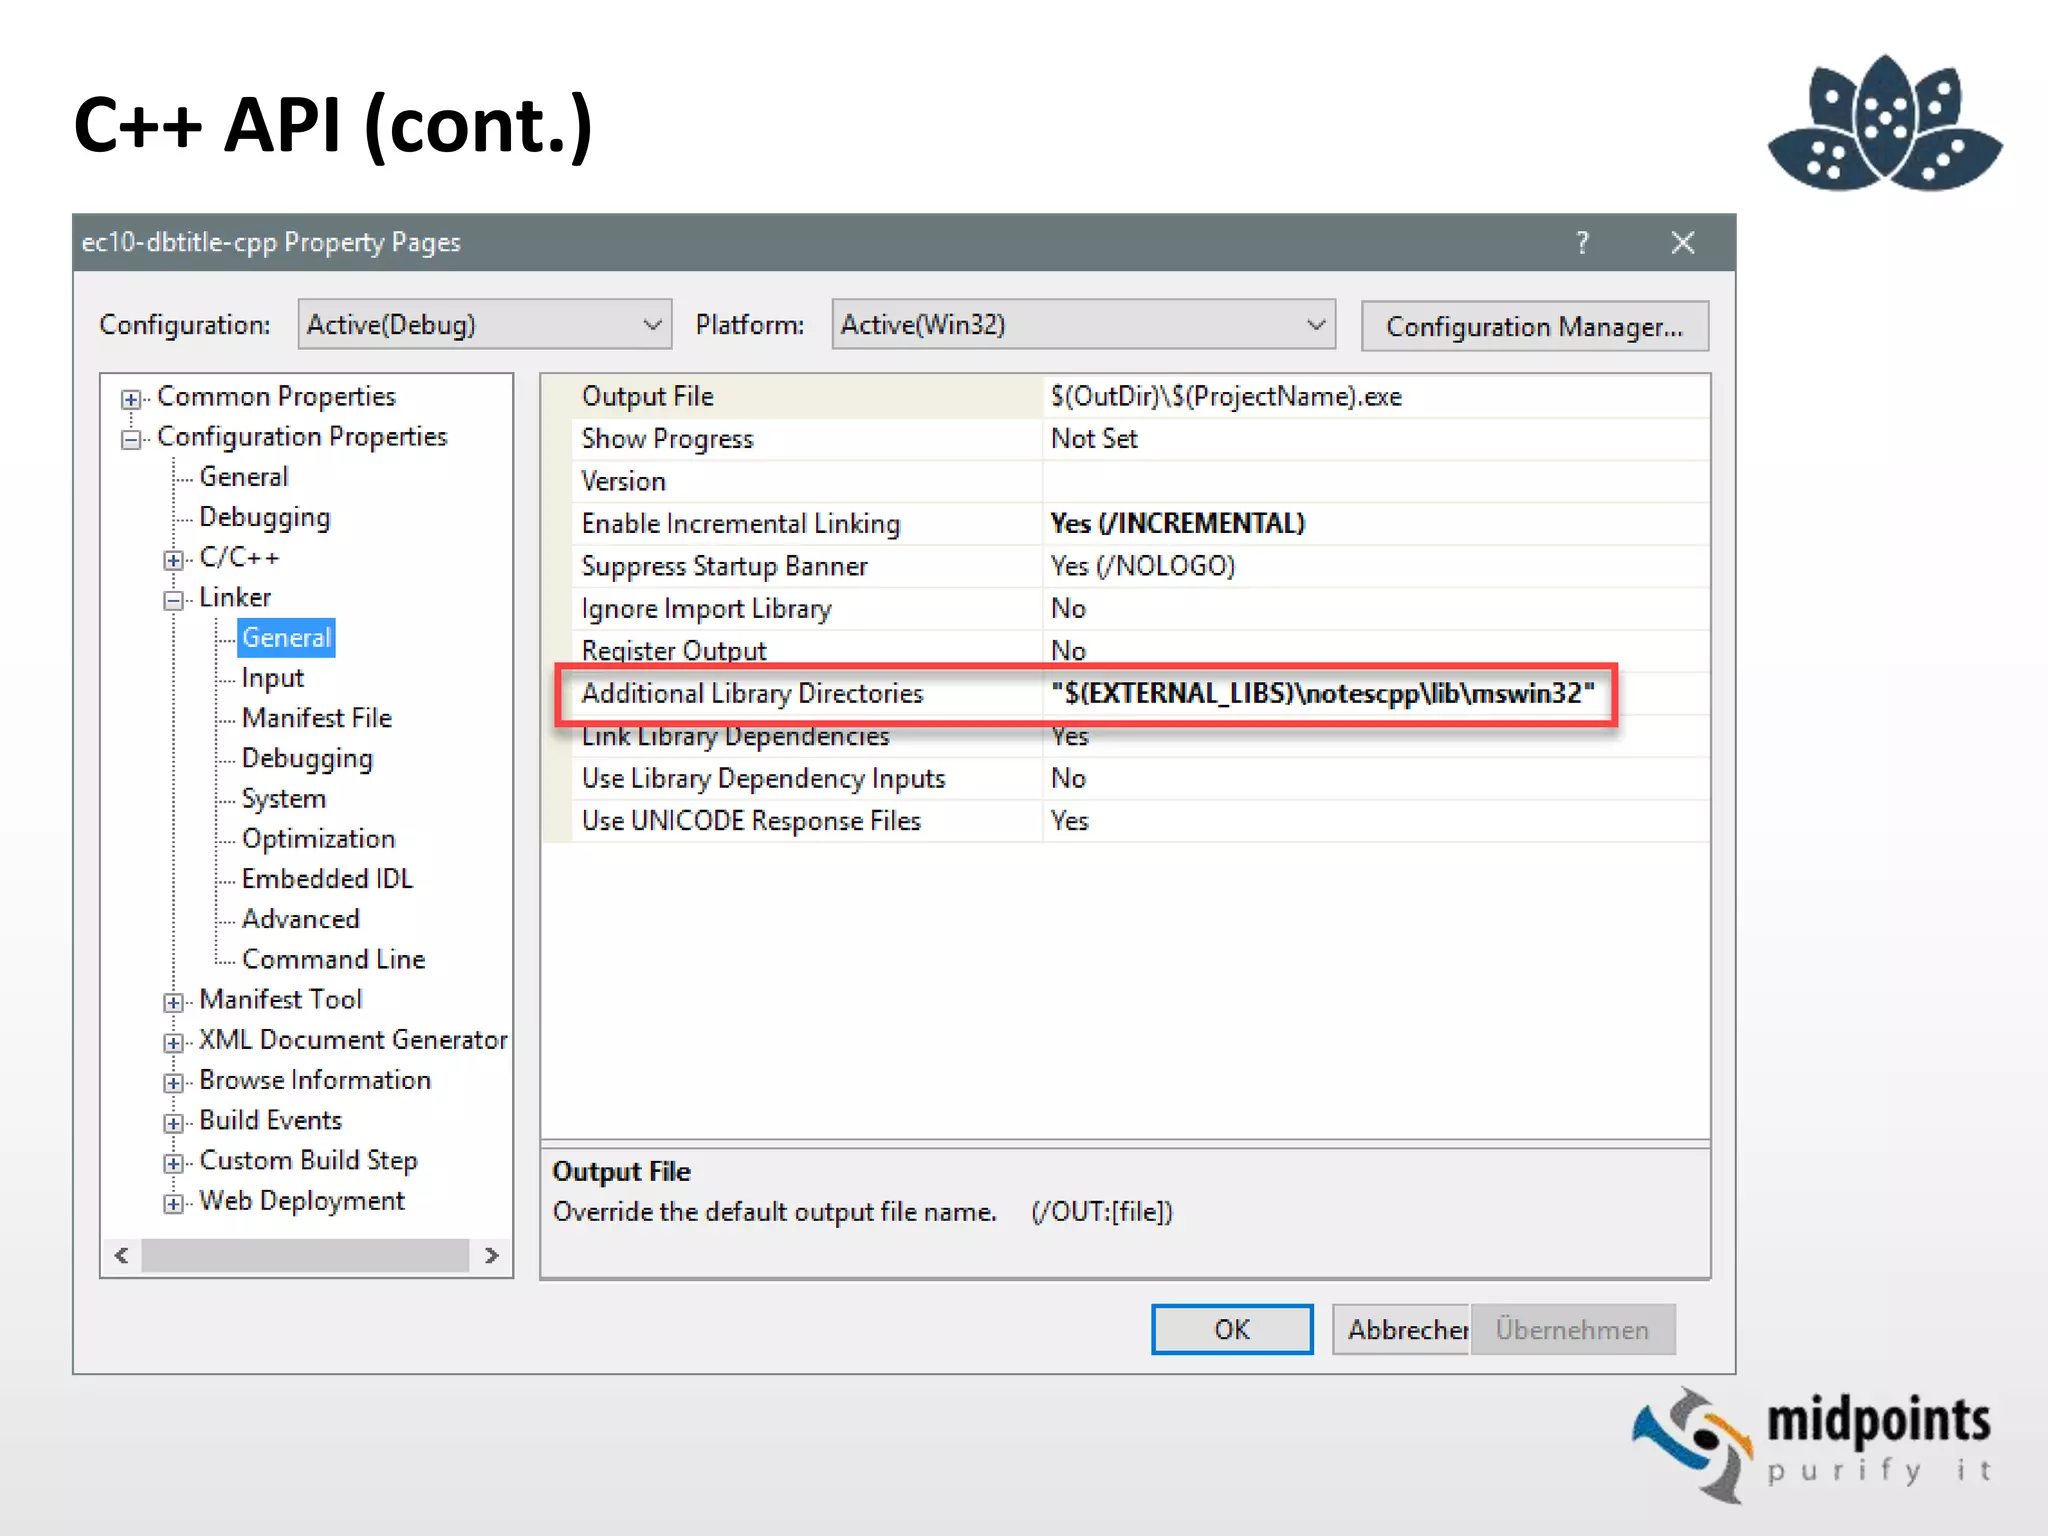Viewport: 2048px width, 1536px height.
Task: Open the Debugging page under Configuration Properties
Action: coord(264,517)
